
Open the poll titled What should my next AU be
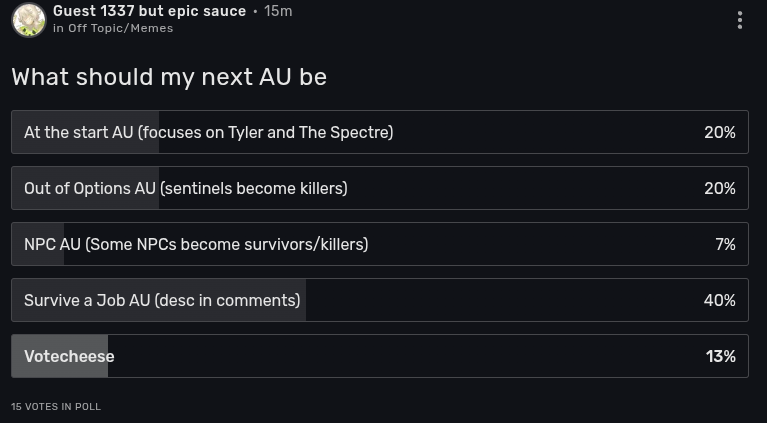pyautogui.click(x=169, y=77)
